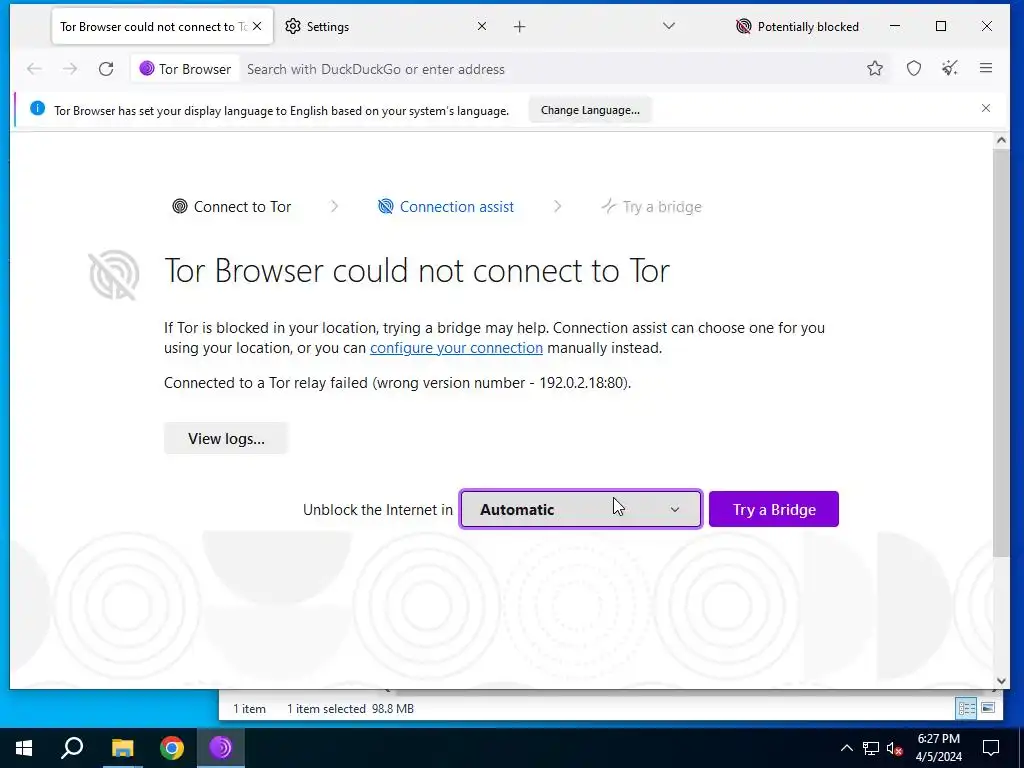
Task: Click the Tor Browser onion identity icon
Action: tap(147, 69)
